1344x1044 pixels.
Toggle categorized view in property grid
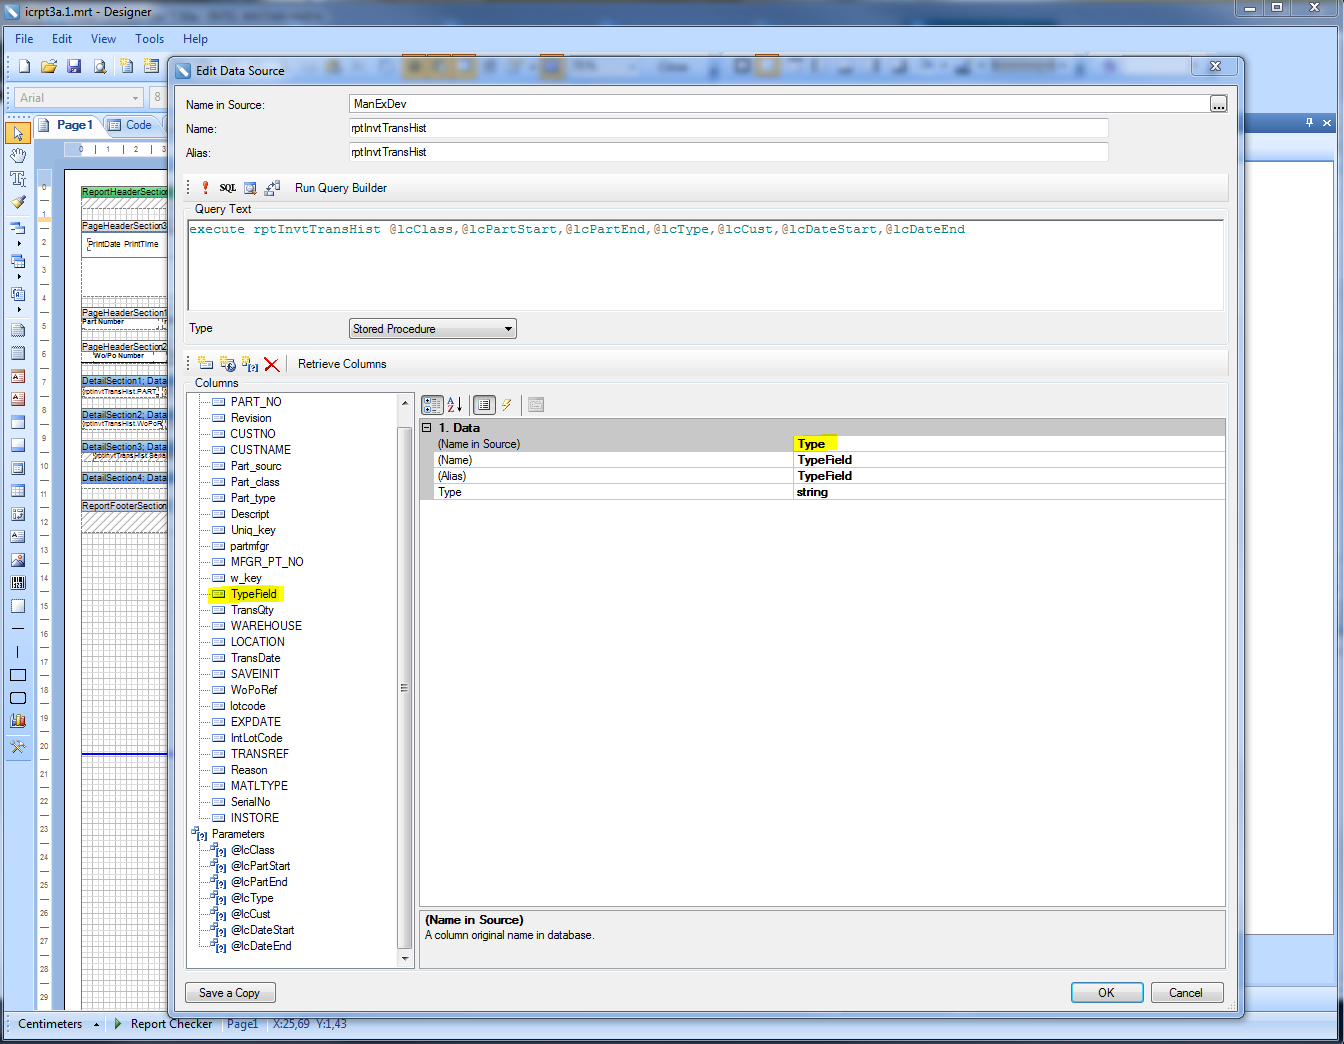(432, 405)
